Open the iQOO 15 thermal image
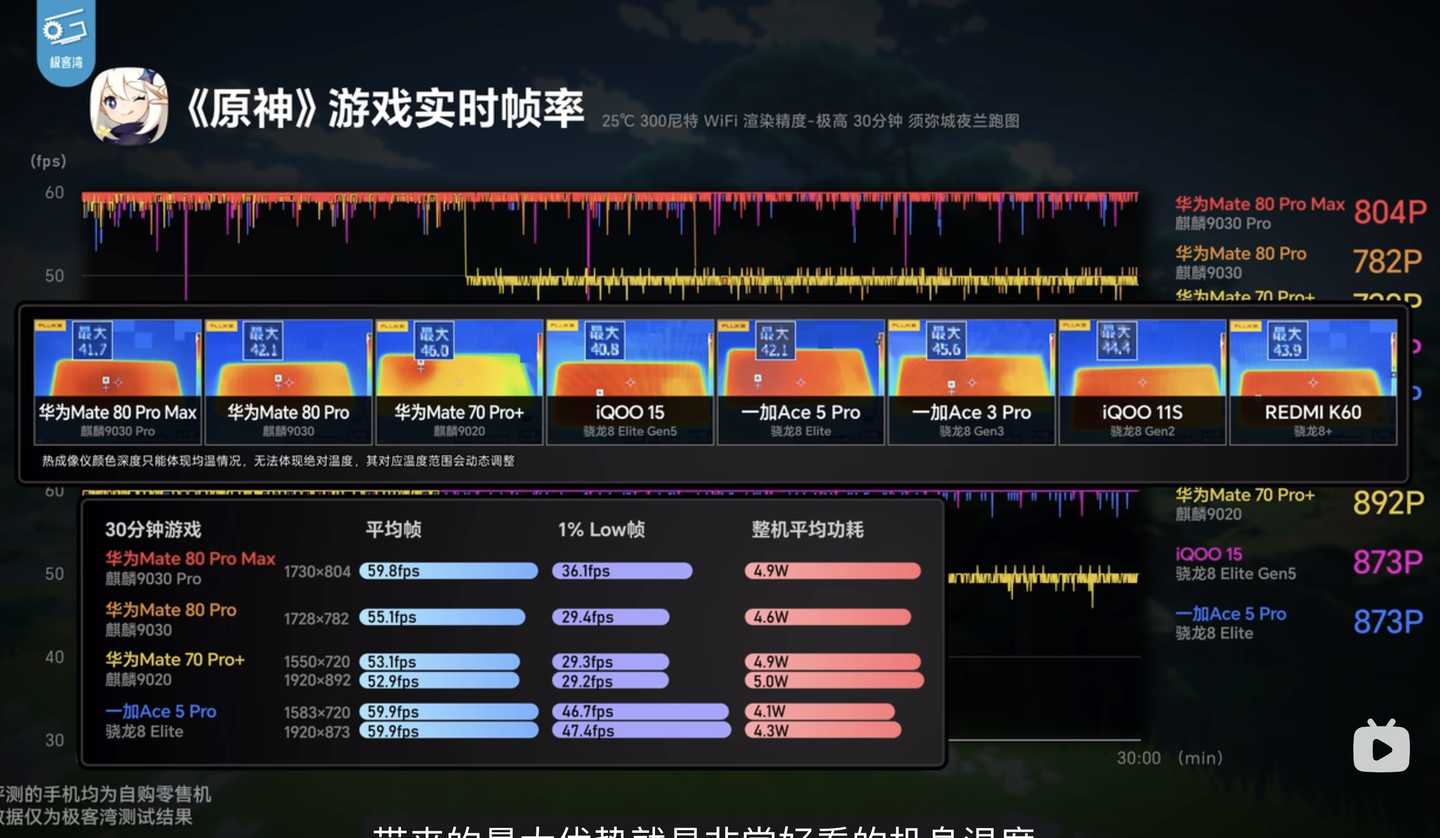The height and width of the screenshot is (838, 1440). [x=630, y=382]
